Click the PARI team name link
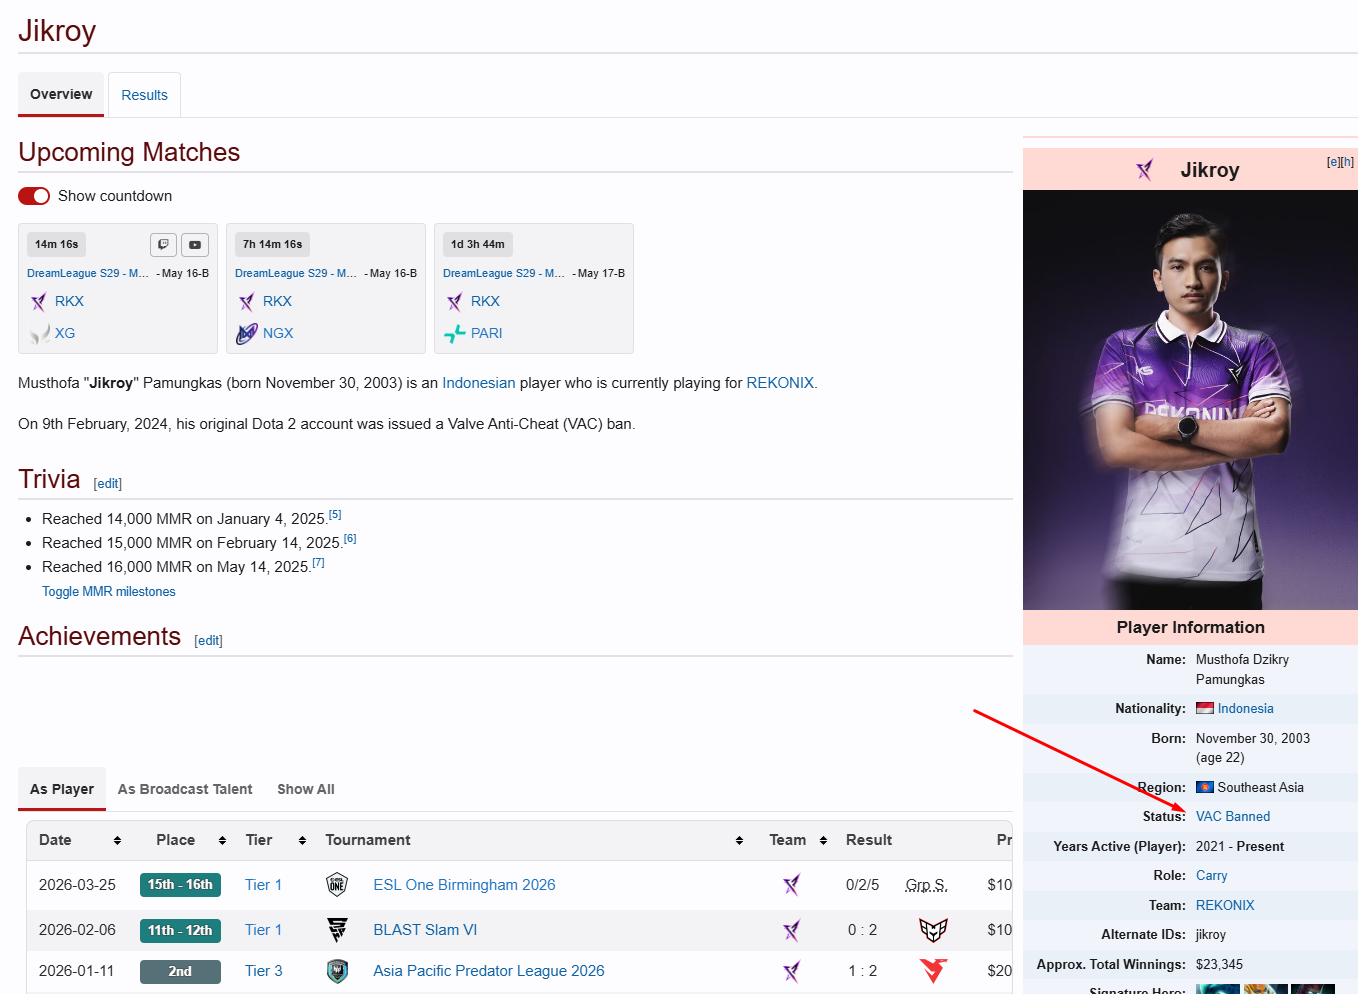Screen dimensions: 1358x994 [x=487, y=334]
